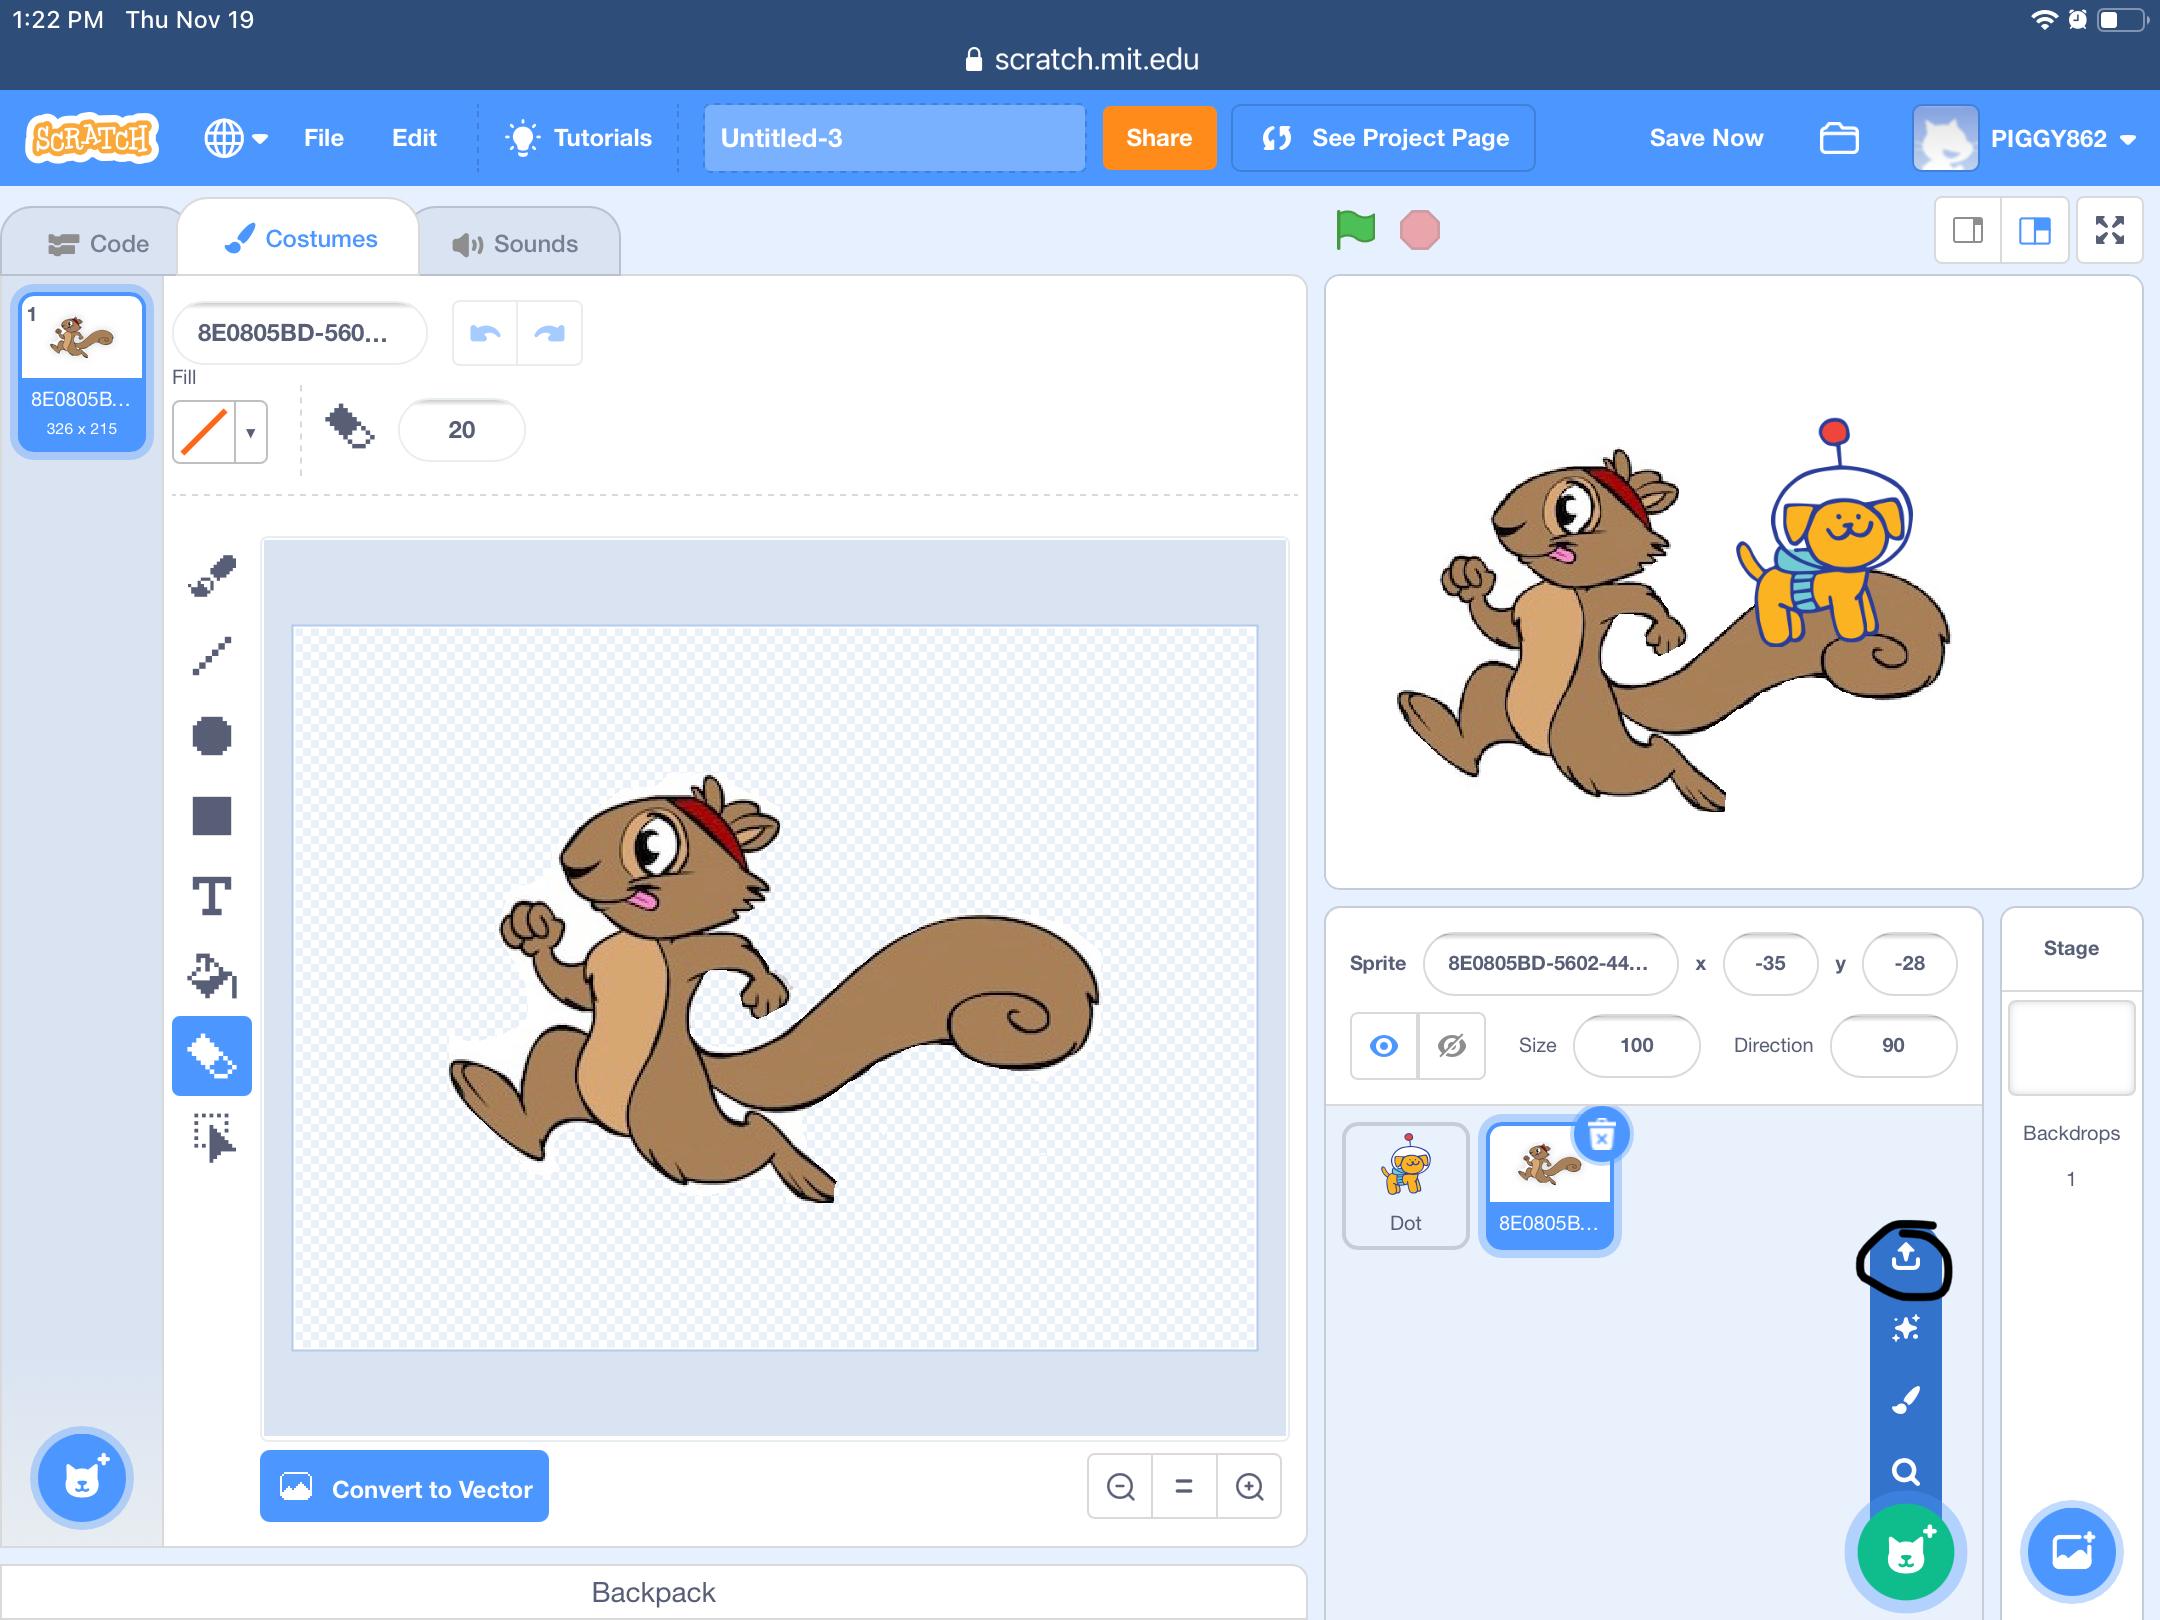Switch to small stage layout
The image size is (2160, 1620).
[1968, 231]
